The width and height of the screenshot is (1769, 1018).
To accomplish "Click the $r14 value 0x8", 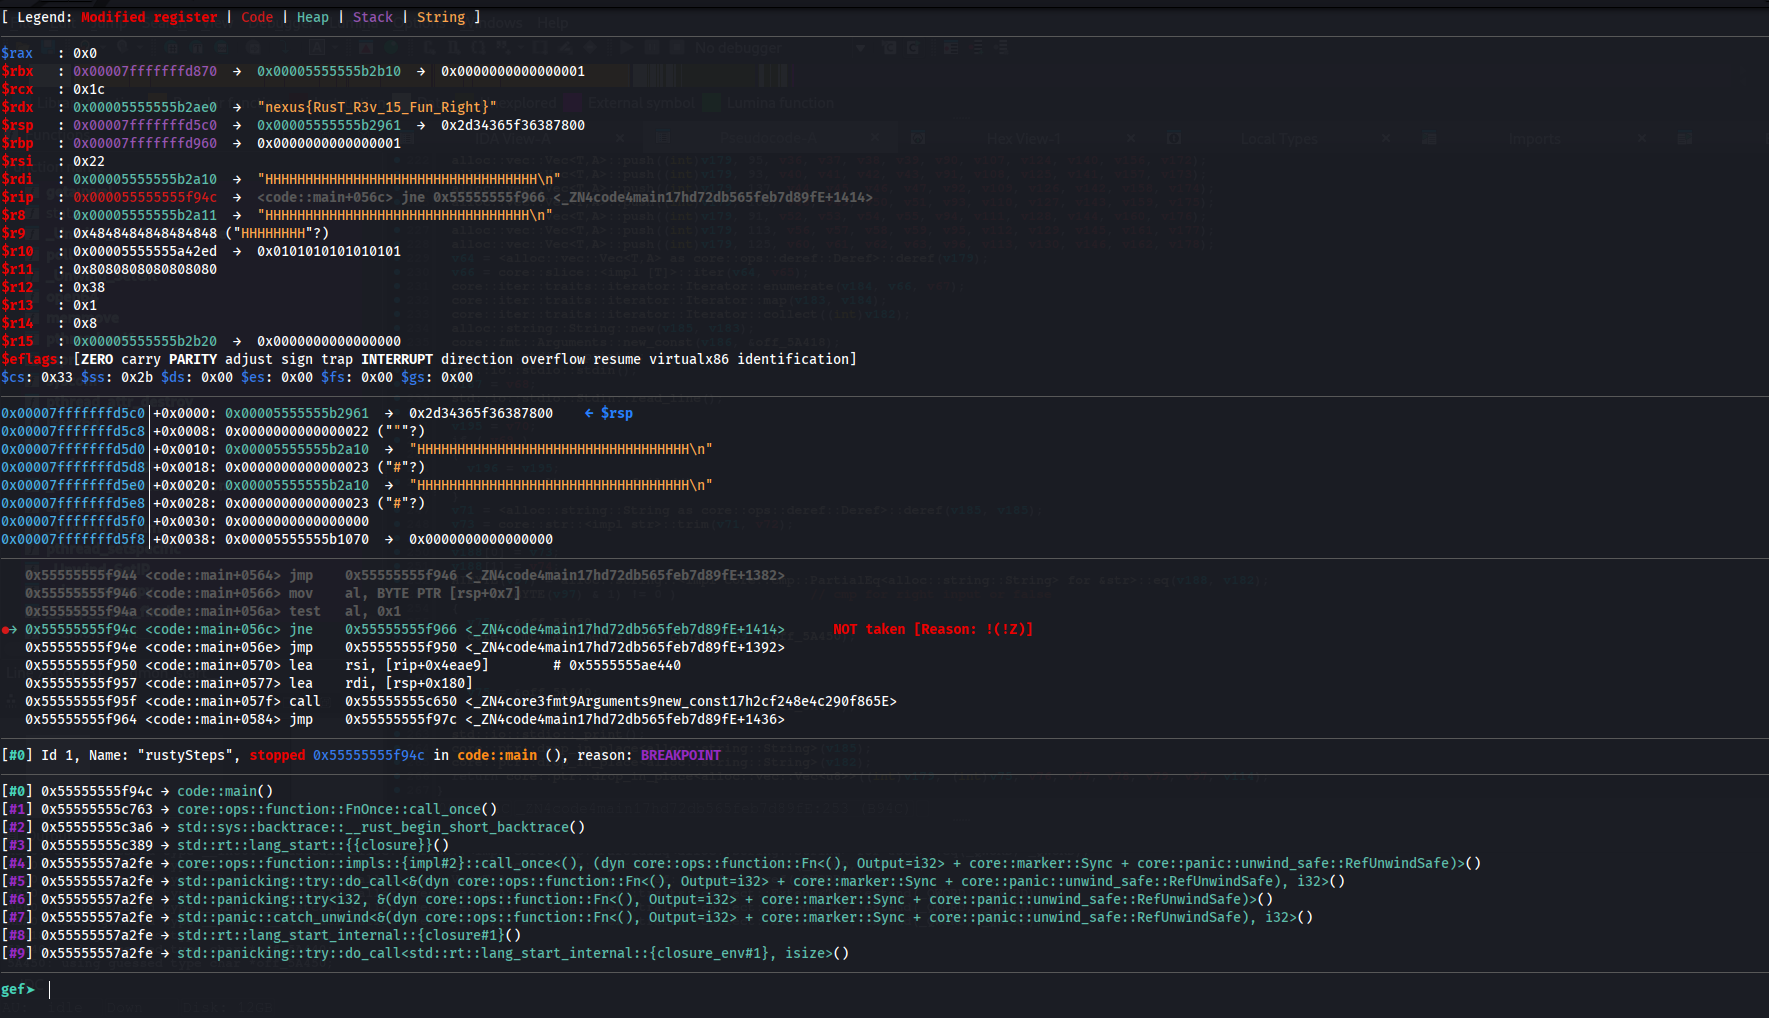I will point(85,323).
